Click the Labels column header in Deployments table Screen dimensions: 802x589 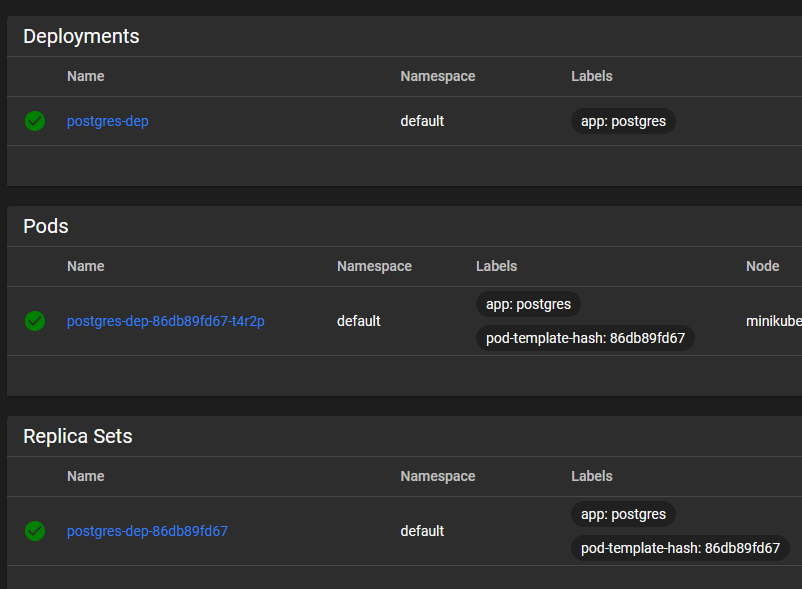click(x=592, y=76)
